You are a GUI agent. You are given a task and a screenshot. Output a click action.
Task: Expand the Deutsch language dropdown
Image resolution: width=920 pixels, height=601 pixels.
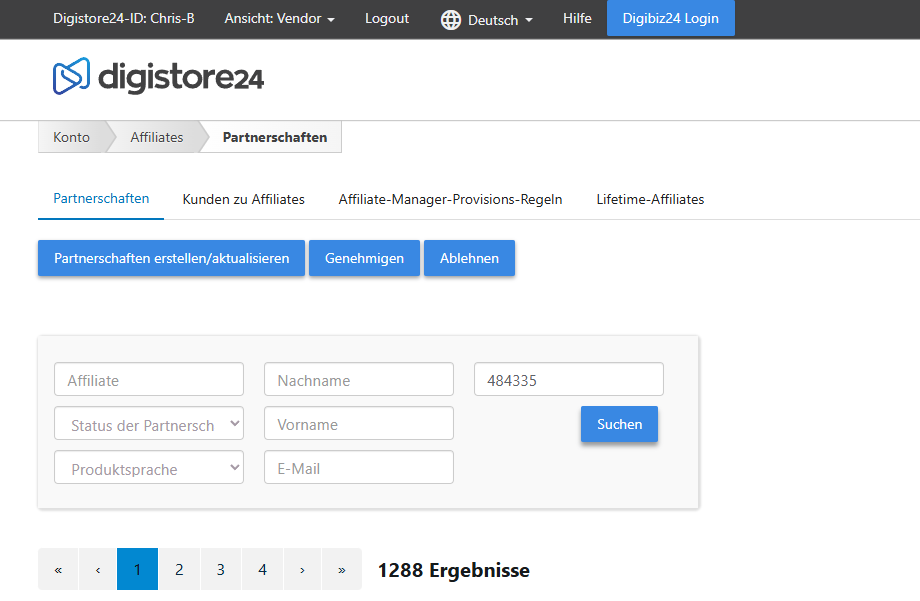click(x=500, y=20)
